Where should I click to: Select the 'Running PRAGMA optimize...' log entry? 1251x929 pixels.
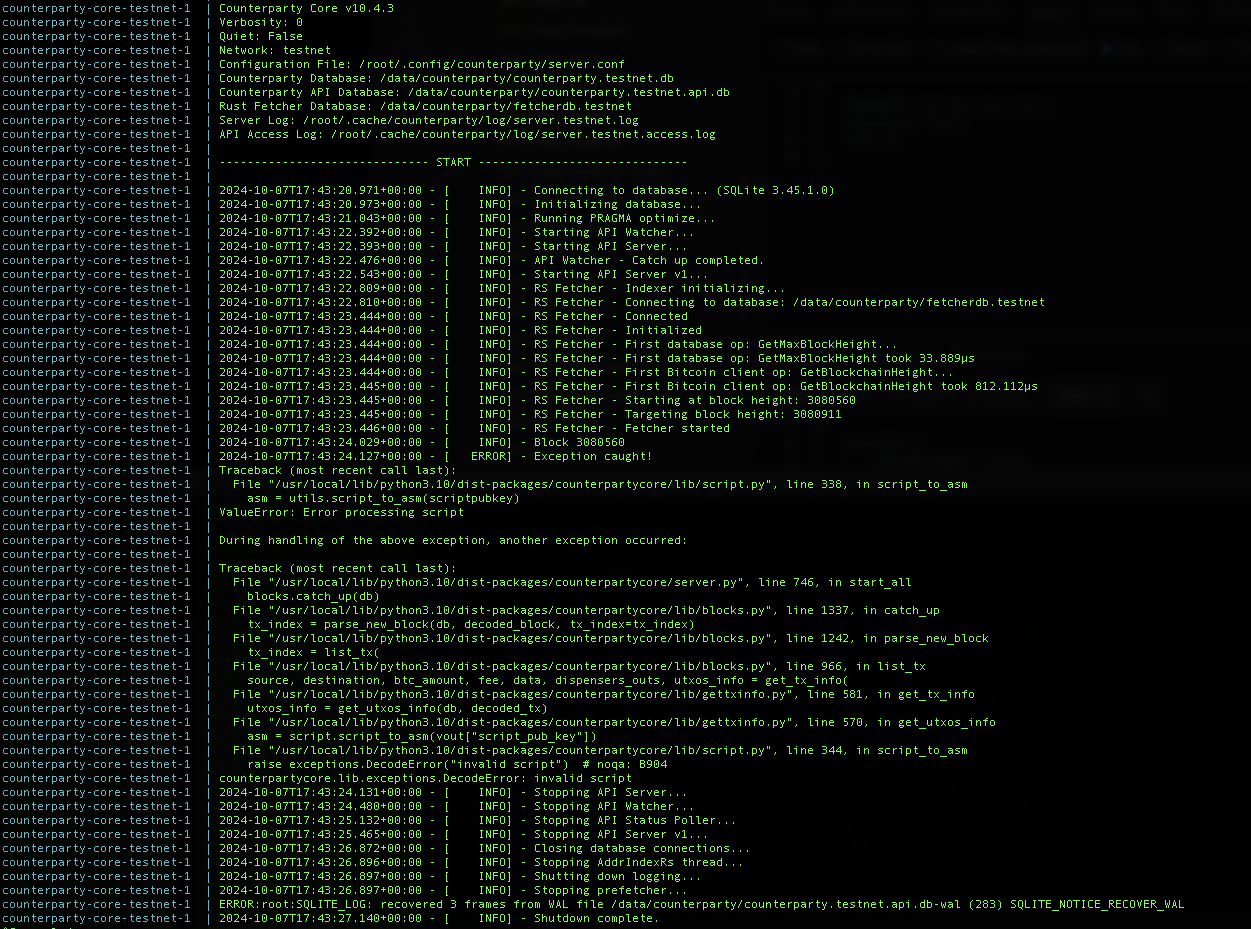click(467, 218)
